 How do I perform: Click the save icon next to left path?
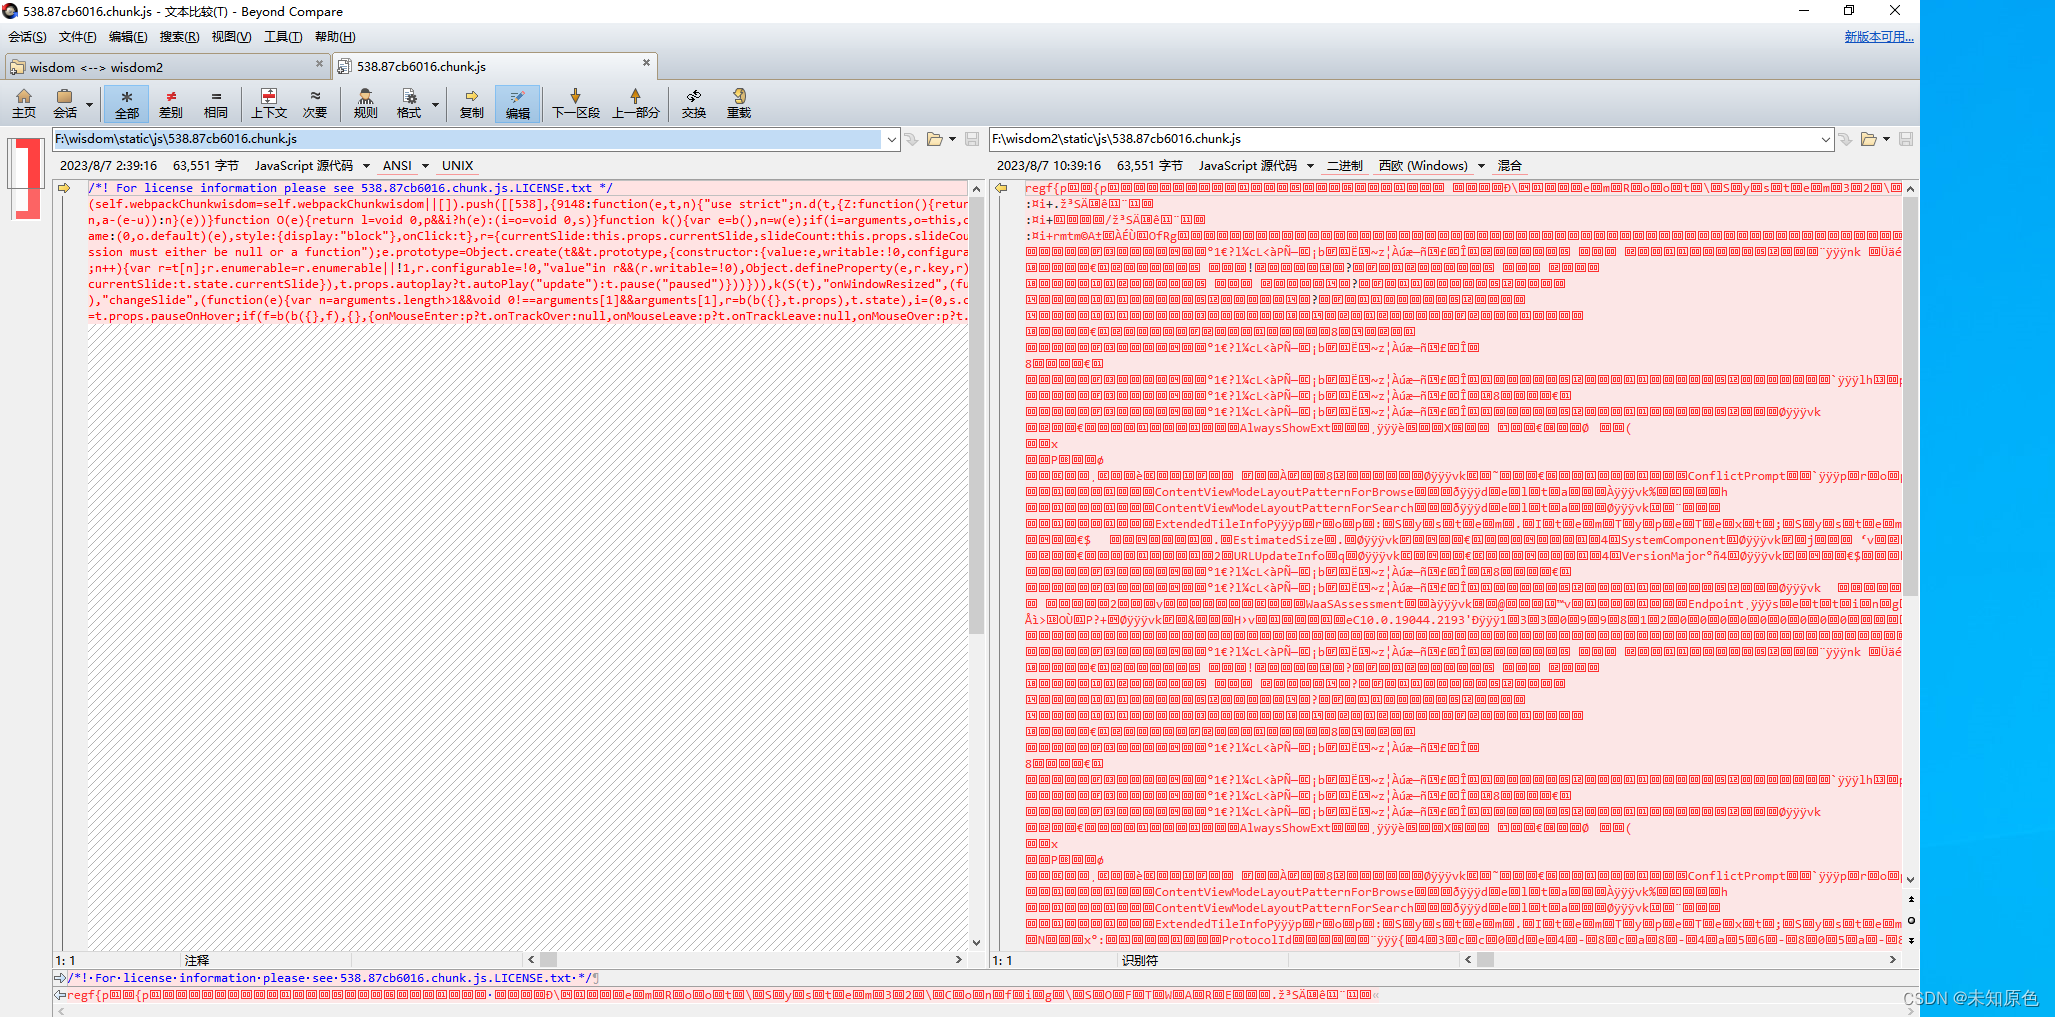972,139
